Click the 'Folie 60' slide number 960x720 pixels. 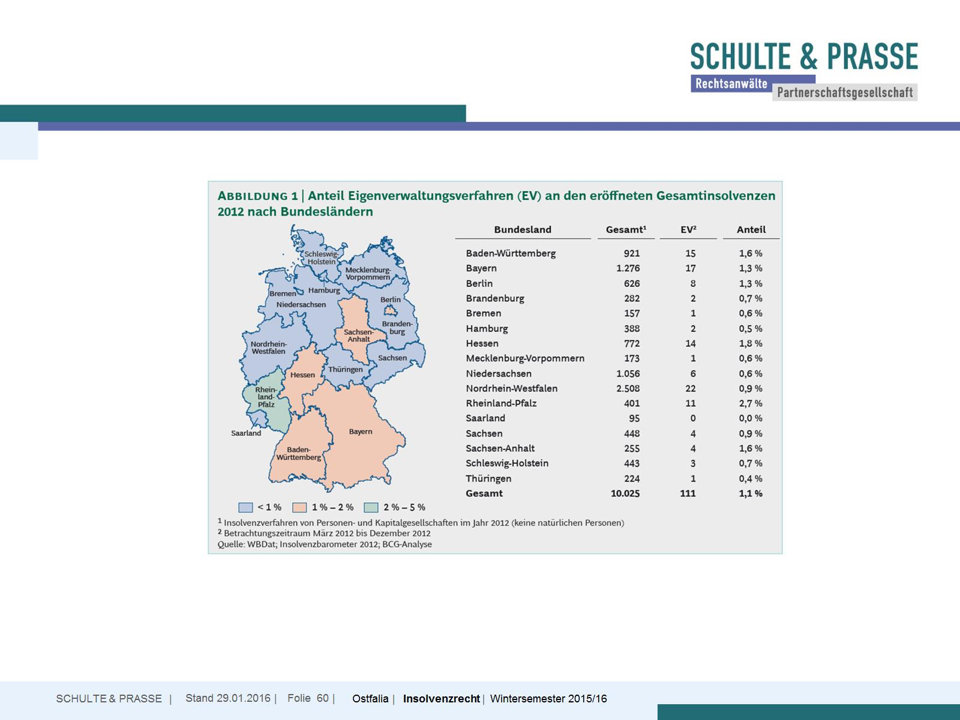click(308, 698)
